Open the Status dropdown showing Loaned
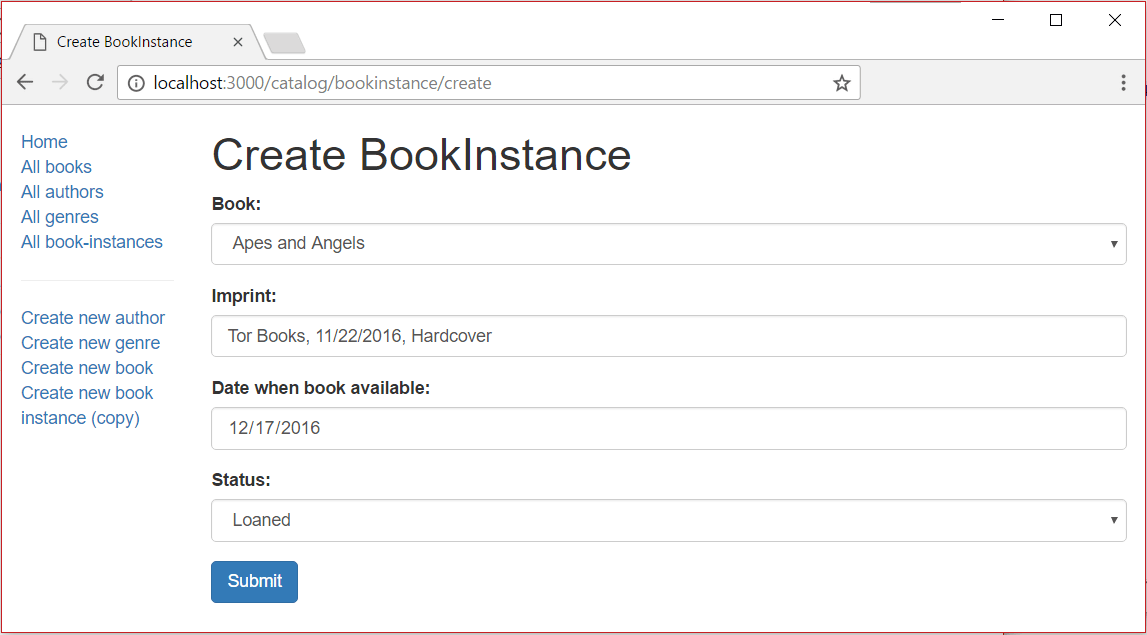 click(x=668, y=521)
